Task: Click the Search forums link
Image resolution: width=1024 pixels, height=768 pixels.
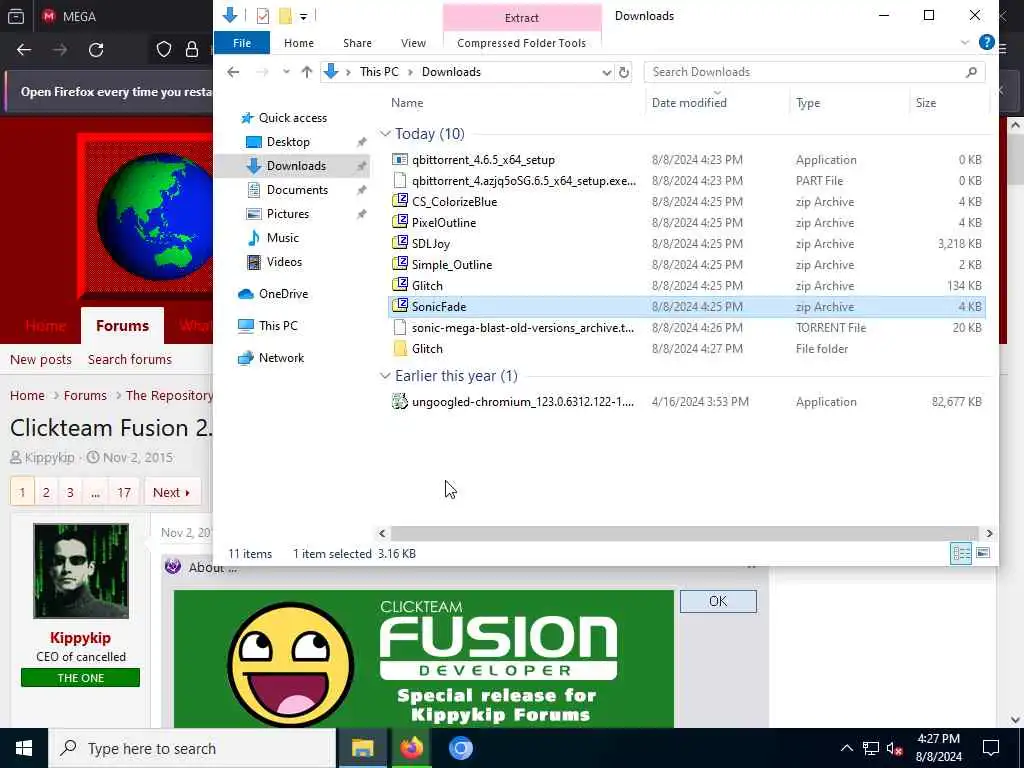Action: pos(129,360)
